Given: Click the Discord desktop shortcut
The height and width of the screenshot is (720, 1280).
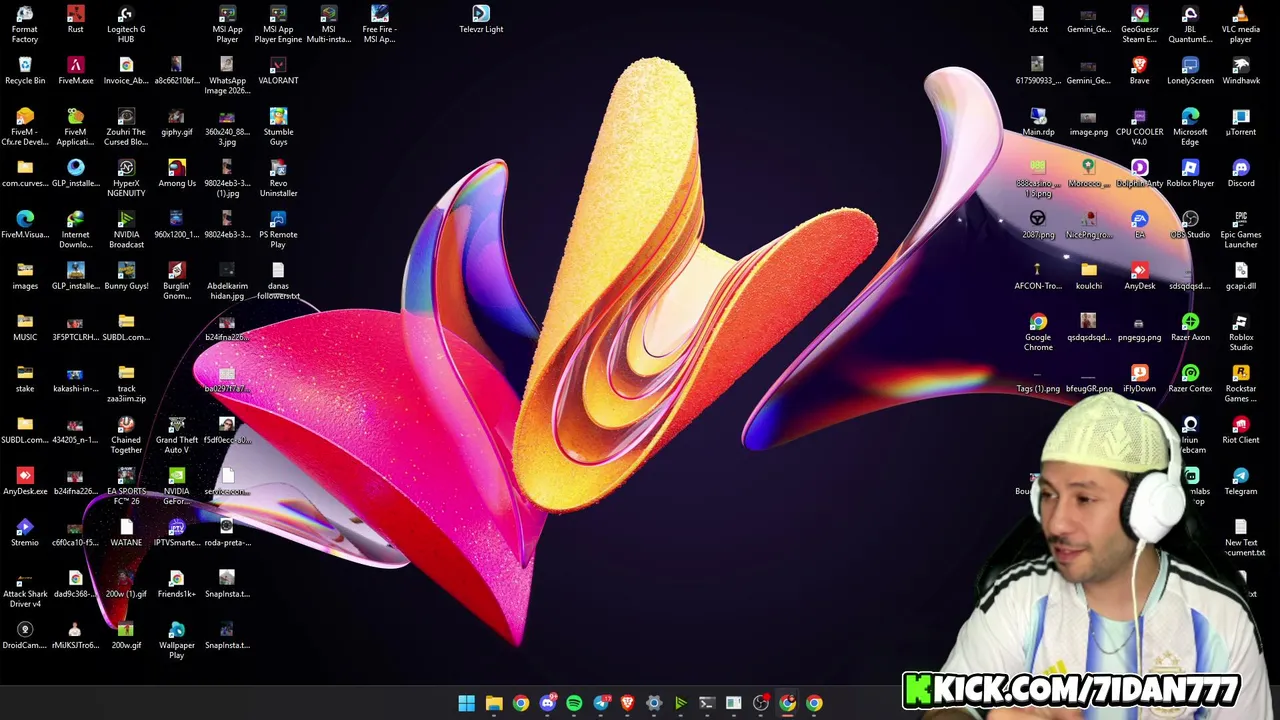Looking at the screenshot, I should [x=1241, y=173].
